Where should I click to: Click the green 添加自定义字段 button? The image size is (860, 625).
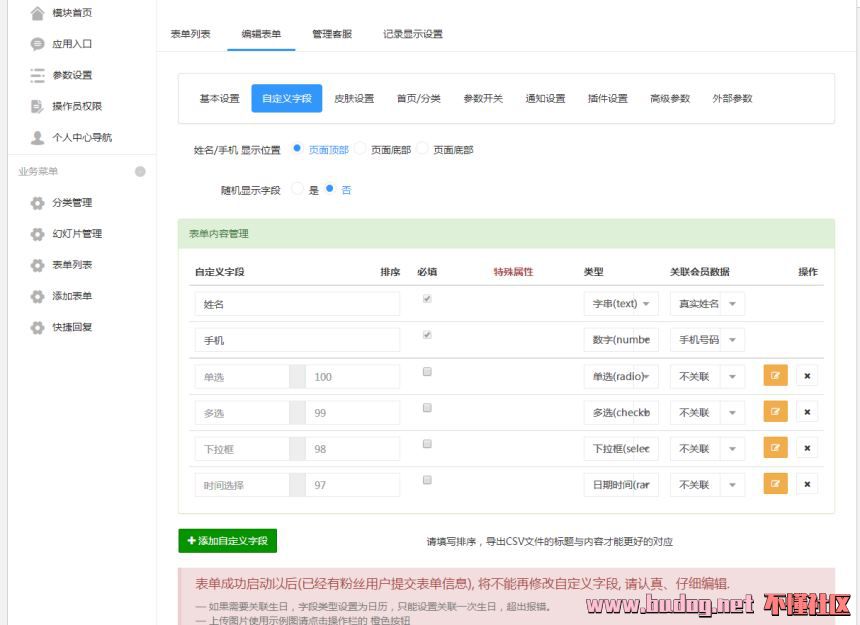227,540
